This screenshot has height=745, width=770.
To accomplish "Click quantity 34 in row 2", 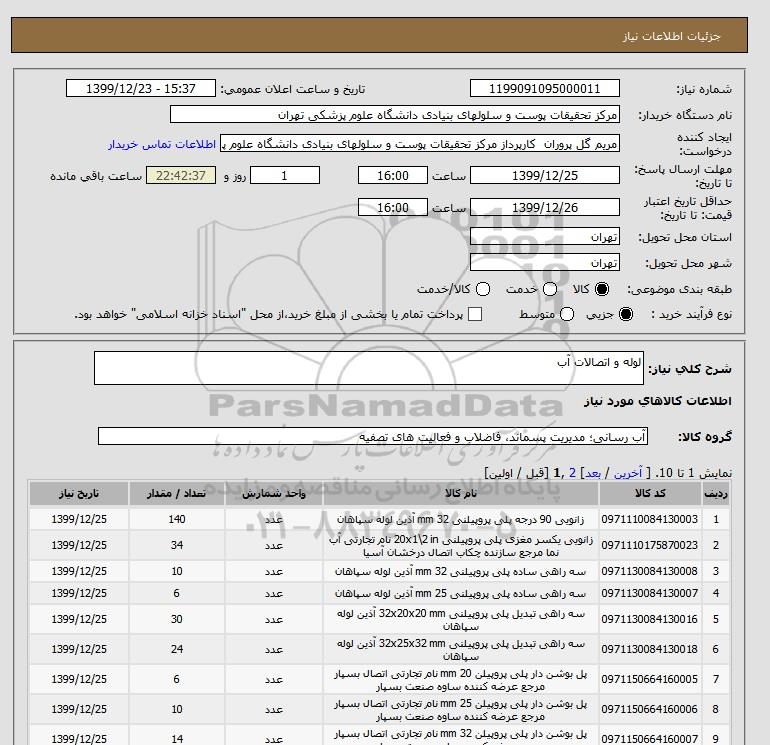I will click(x=177, y=545).
